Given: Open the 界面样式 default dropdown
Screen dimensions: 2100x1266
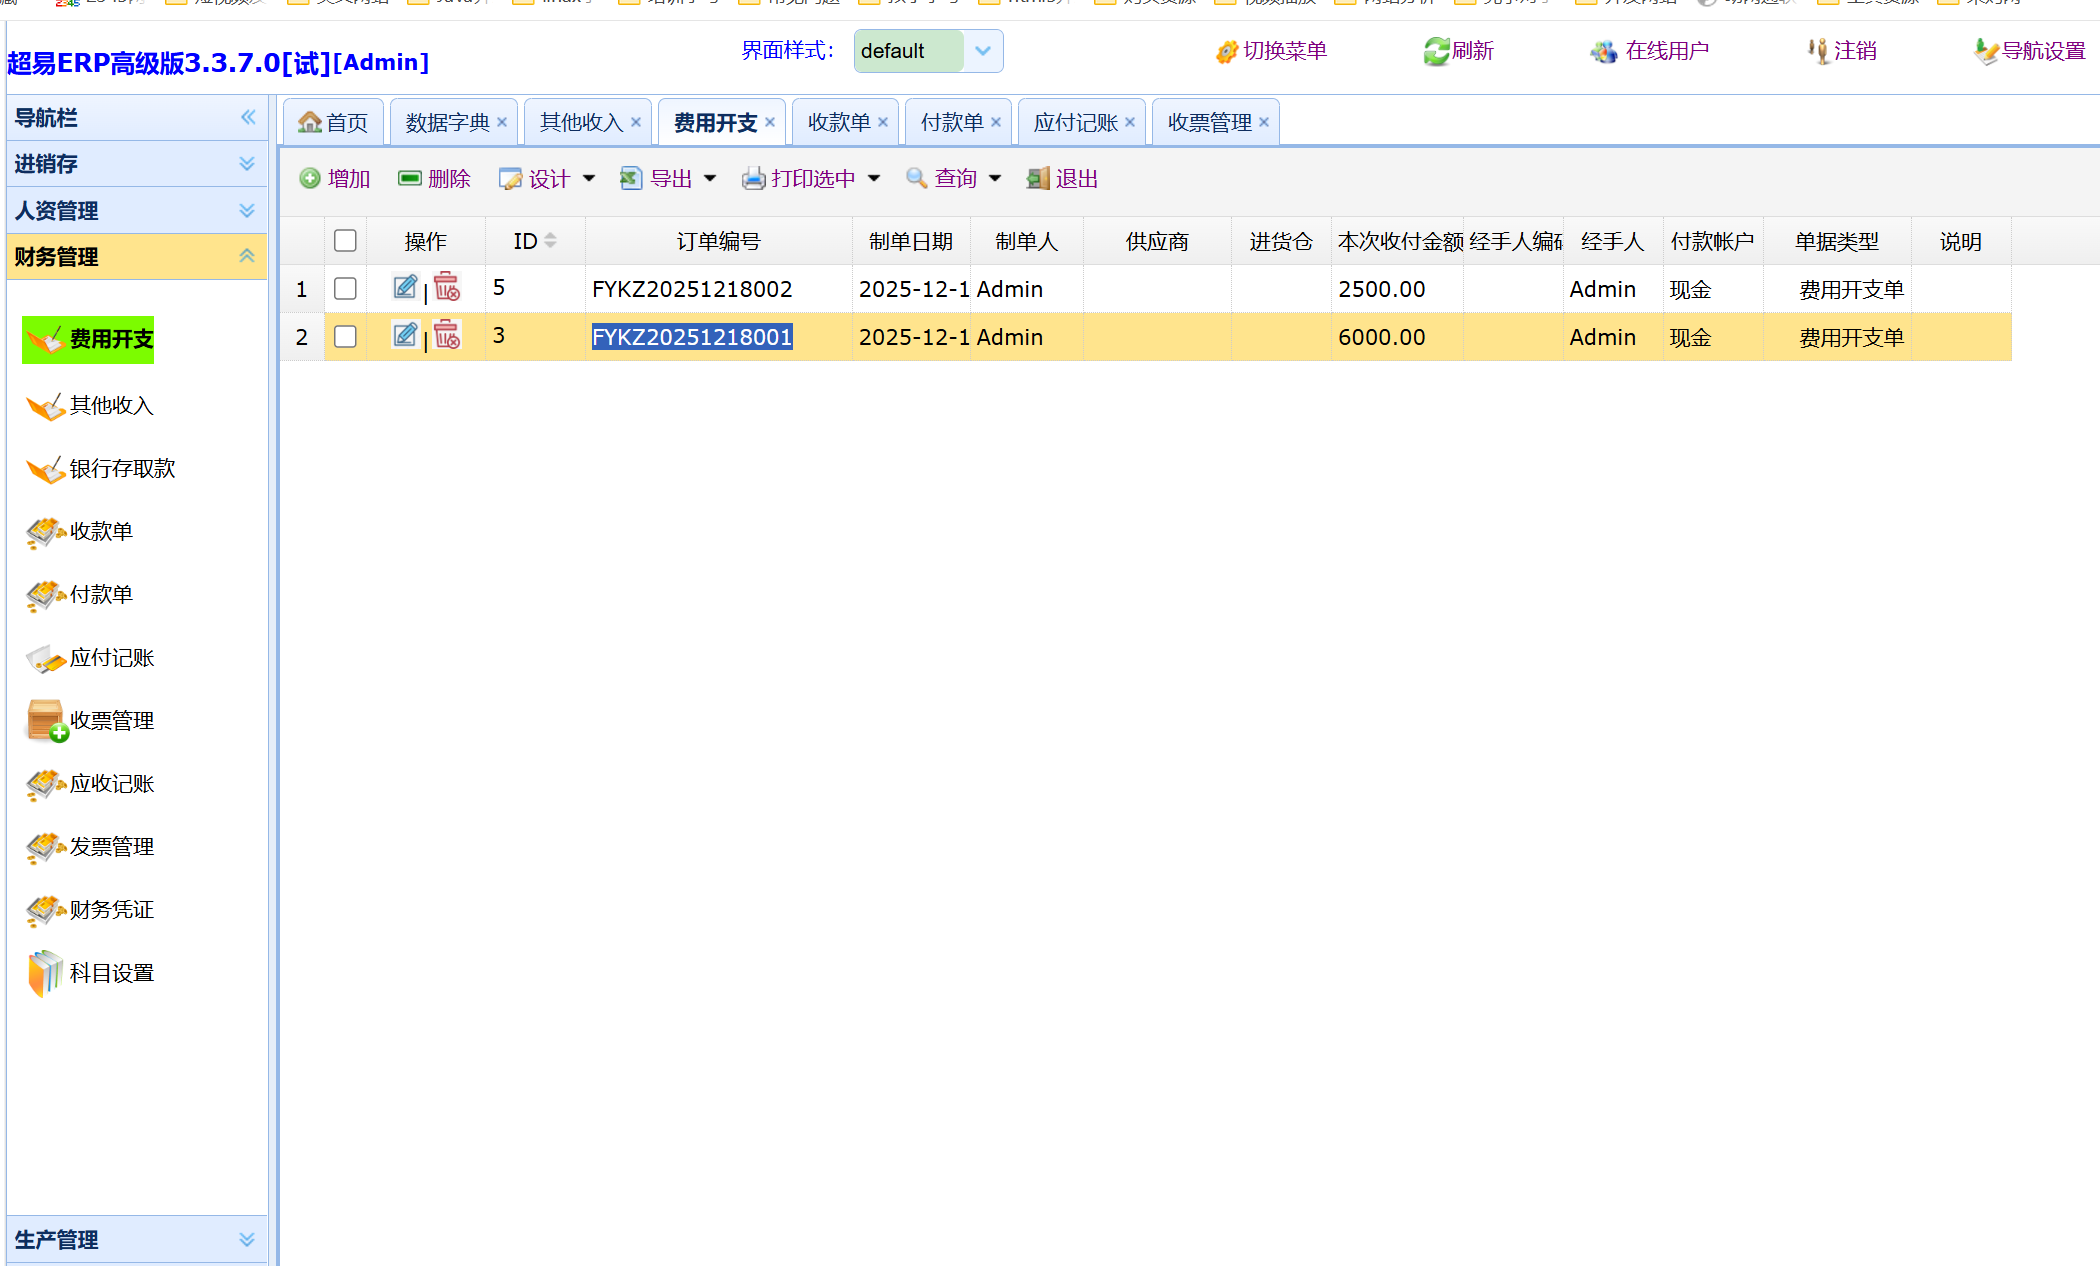Looking at the screenshot, I should 982,51.
